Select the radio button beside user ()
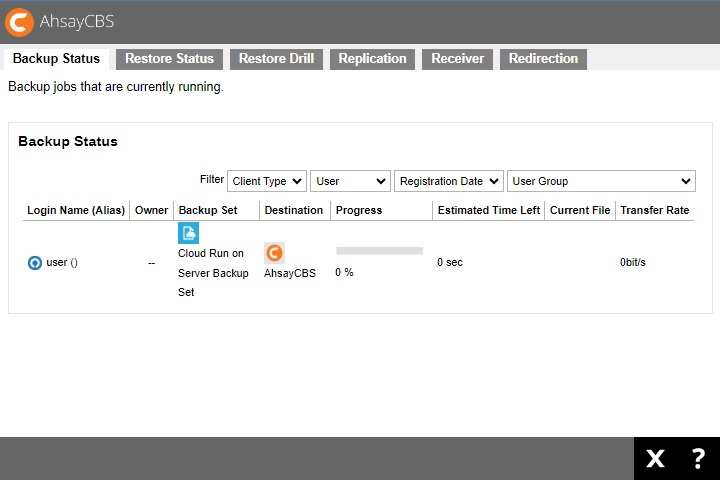720x480 pixels. [35, 263]
